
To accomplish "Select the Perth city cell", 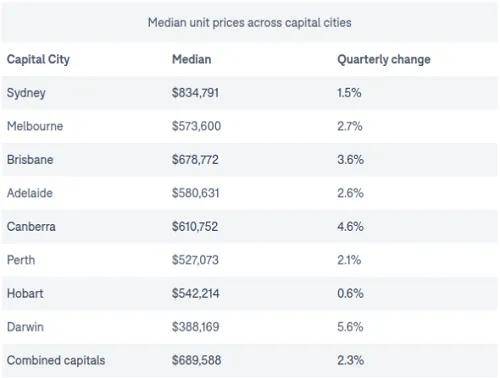I will tap(21, 260).
